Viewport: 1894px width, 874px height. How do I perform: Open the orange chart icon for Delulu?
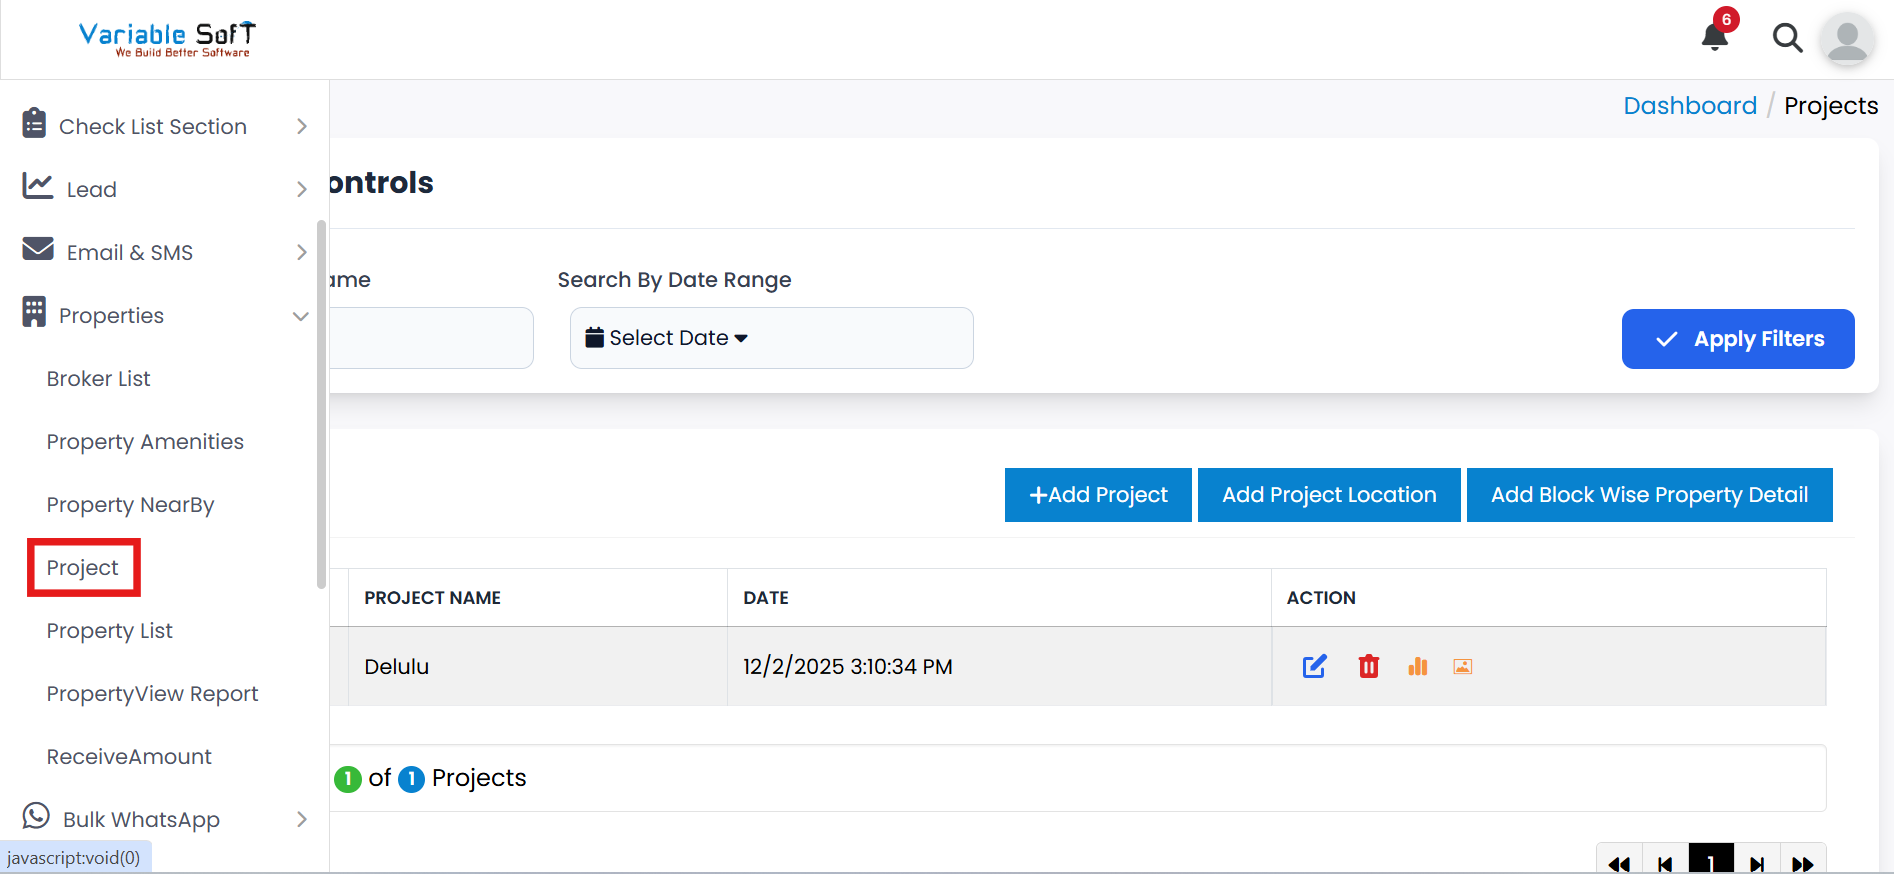point(1417,666)
